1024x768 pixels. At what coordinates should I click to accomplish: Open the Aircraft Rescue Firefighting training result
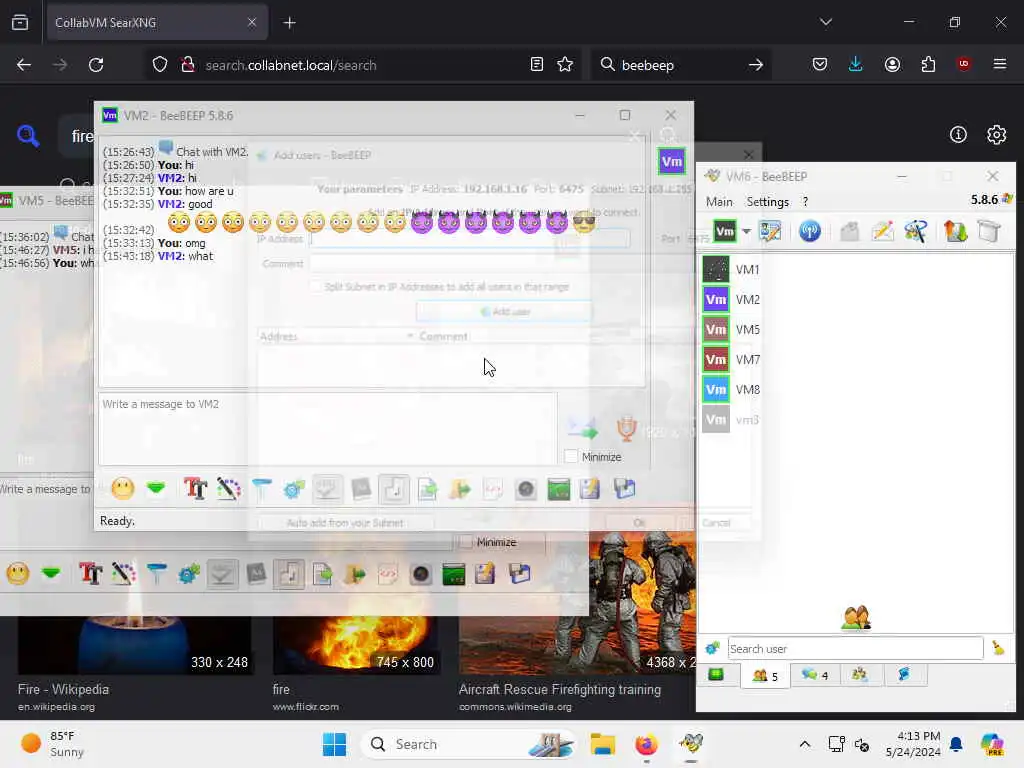pos(560,689)
